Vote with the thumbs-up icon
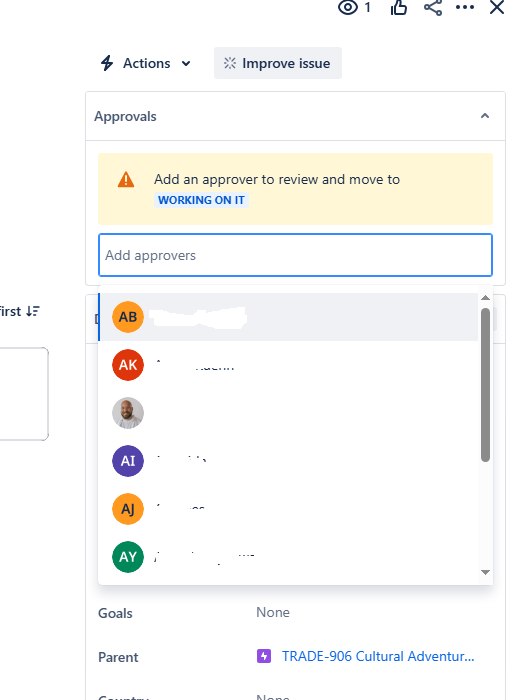526x700 pixels. coord(399,8)
